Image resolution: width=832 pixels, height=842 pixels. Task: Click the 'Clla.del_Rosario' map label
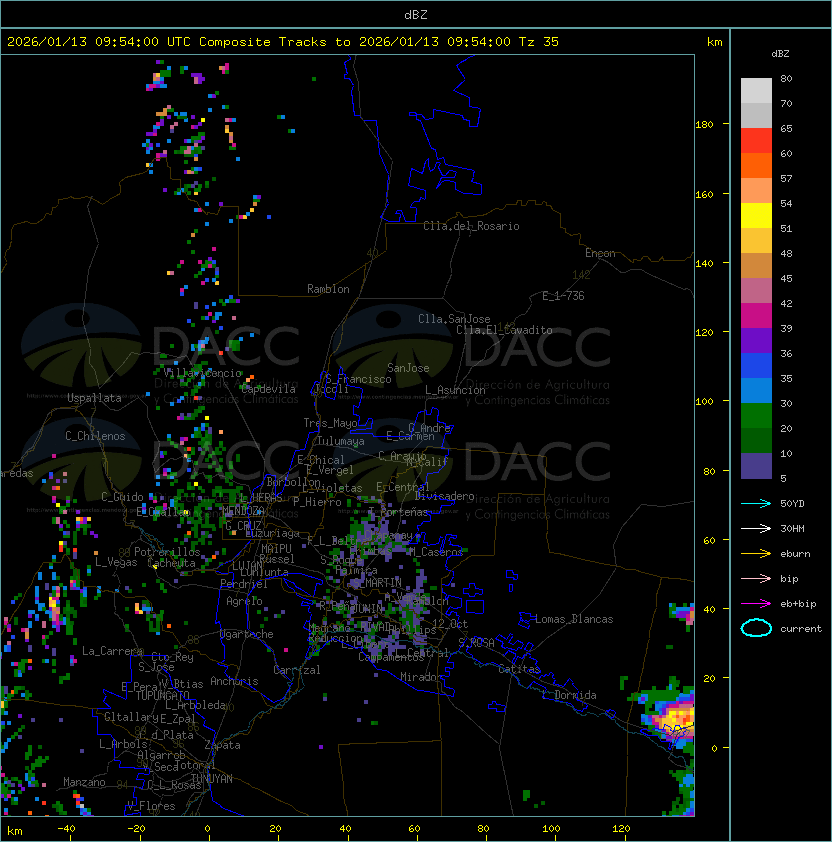[471, 226]
